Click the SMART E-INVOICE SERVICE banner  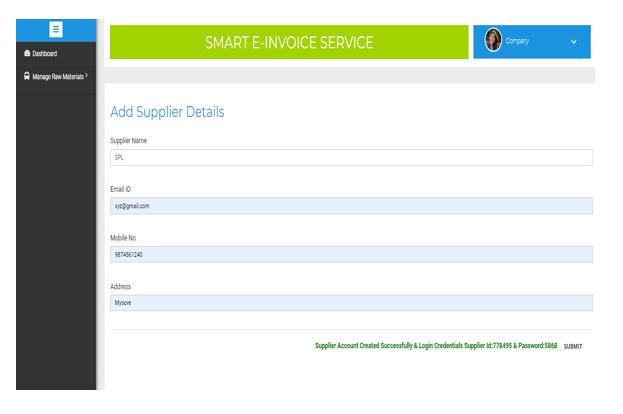tap(289, 42)
